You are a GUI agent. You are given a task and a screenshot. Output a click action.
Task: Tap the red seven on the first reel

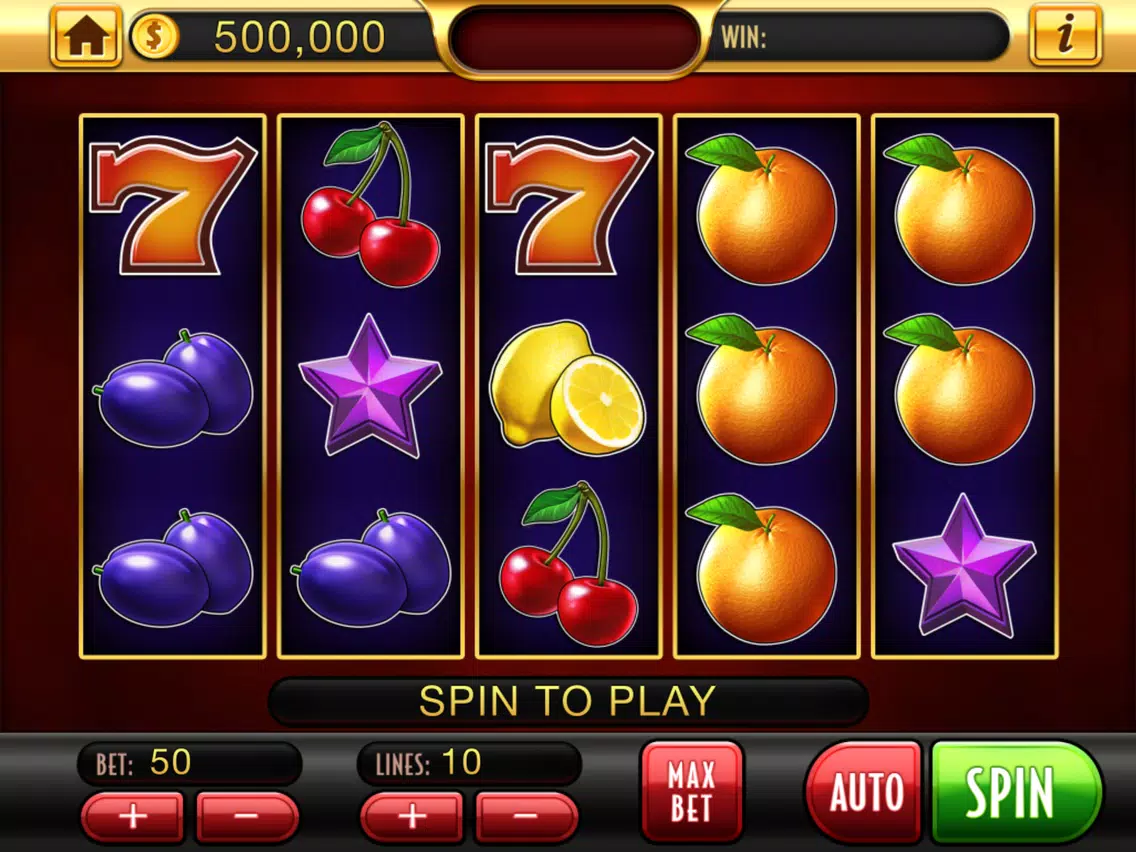172,206
